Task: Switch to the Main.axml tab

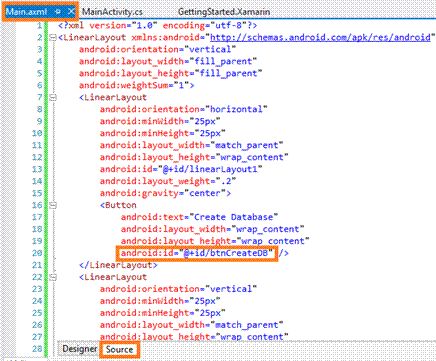Action: pos(27,12)
